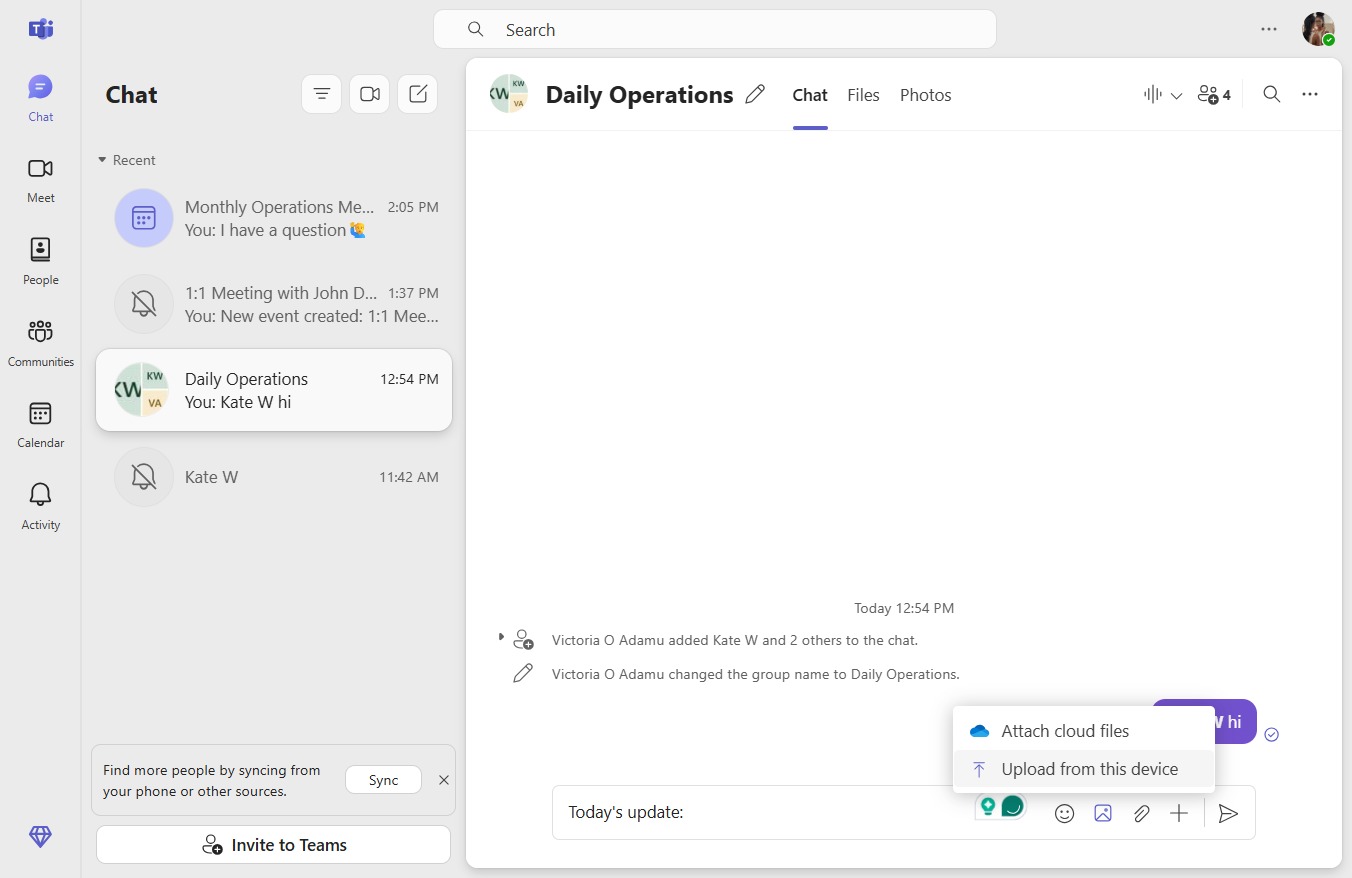Screen dimensions: 1352x878
Task: Click the 'You: I have a question' preview
Action: (275, 230)
